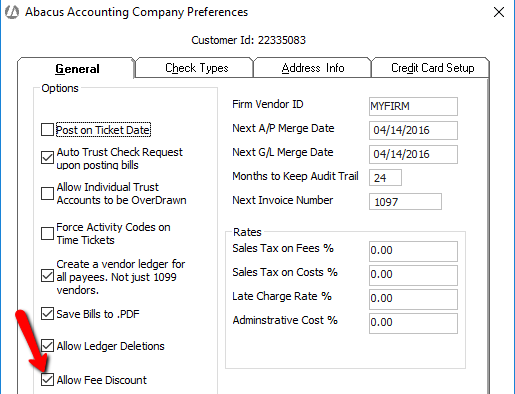Click the Firm Vendor ID field
The height and width of the screenshot is (394, 515).
click(x=413, y=106)
